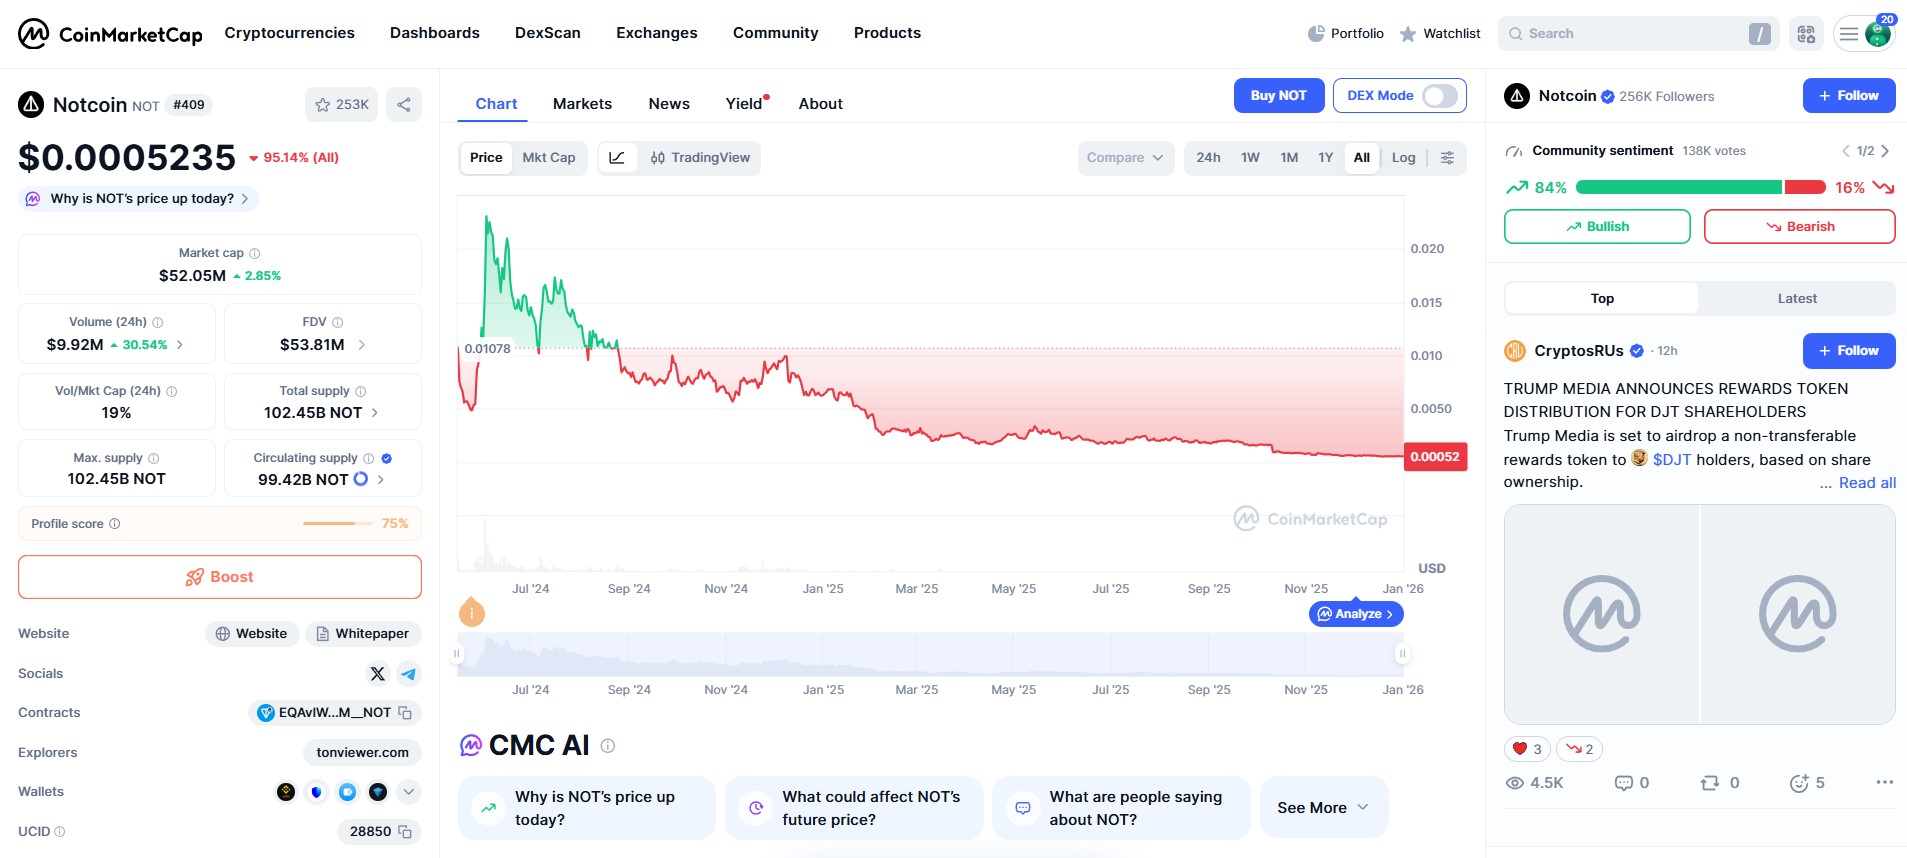Screen dimensions: 1907x858
Task: Open the Compare dropdown
Action: pyautogui.click(x=1124, y=158)
